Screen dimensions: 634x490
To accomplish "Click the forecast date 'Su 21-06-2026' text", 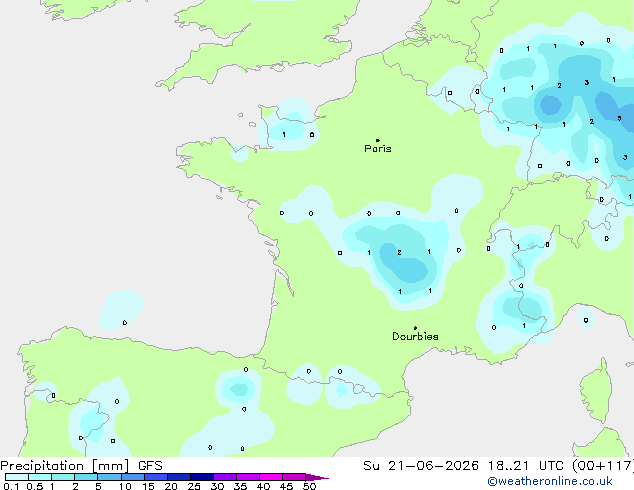I will pos(421,466).
